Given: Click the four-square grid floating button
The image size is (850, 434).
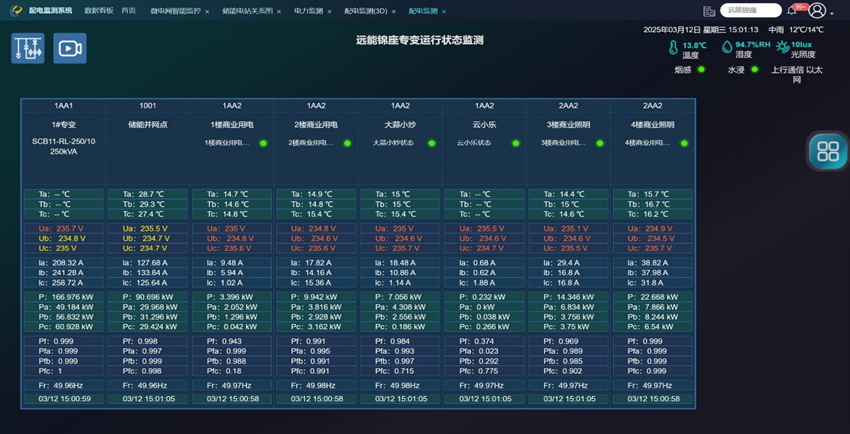Looking at the screenshot, I should coord(827,151).
